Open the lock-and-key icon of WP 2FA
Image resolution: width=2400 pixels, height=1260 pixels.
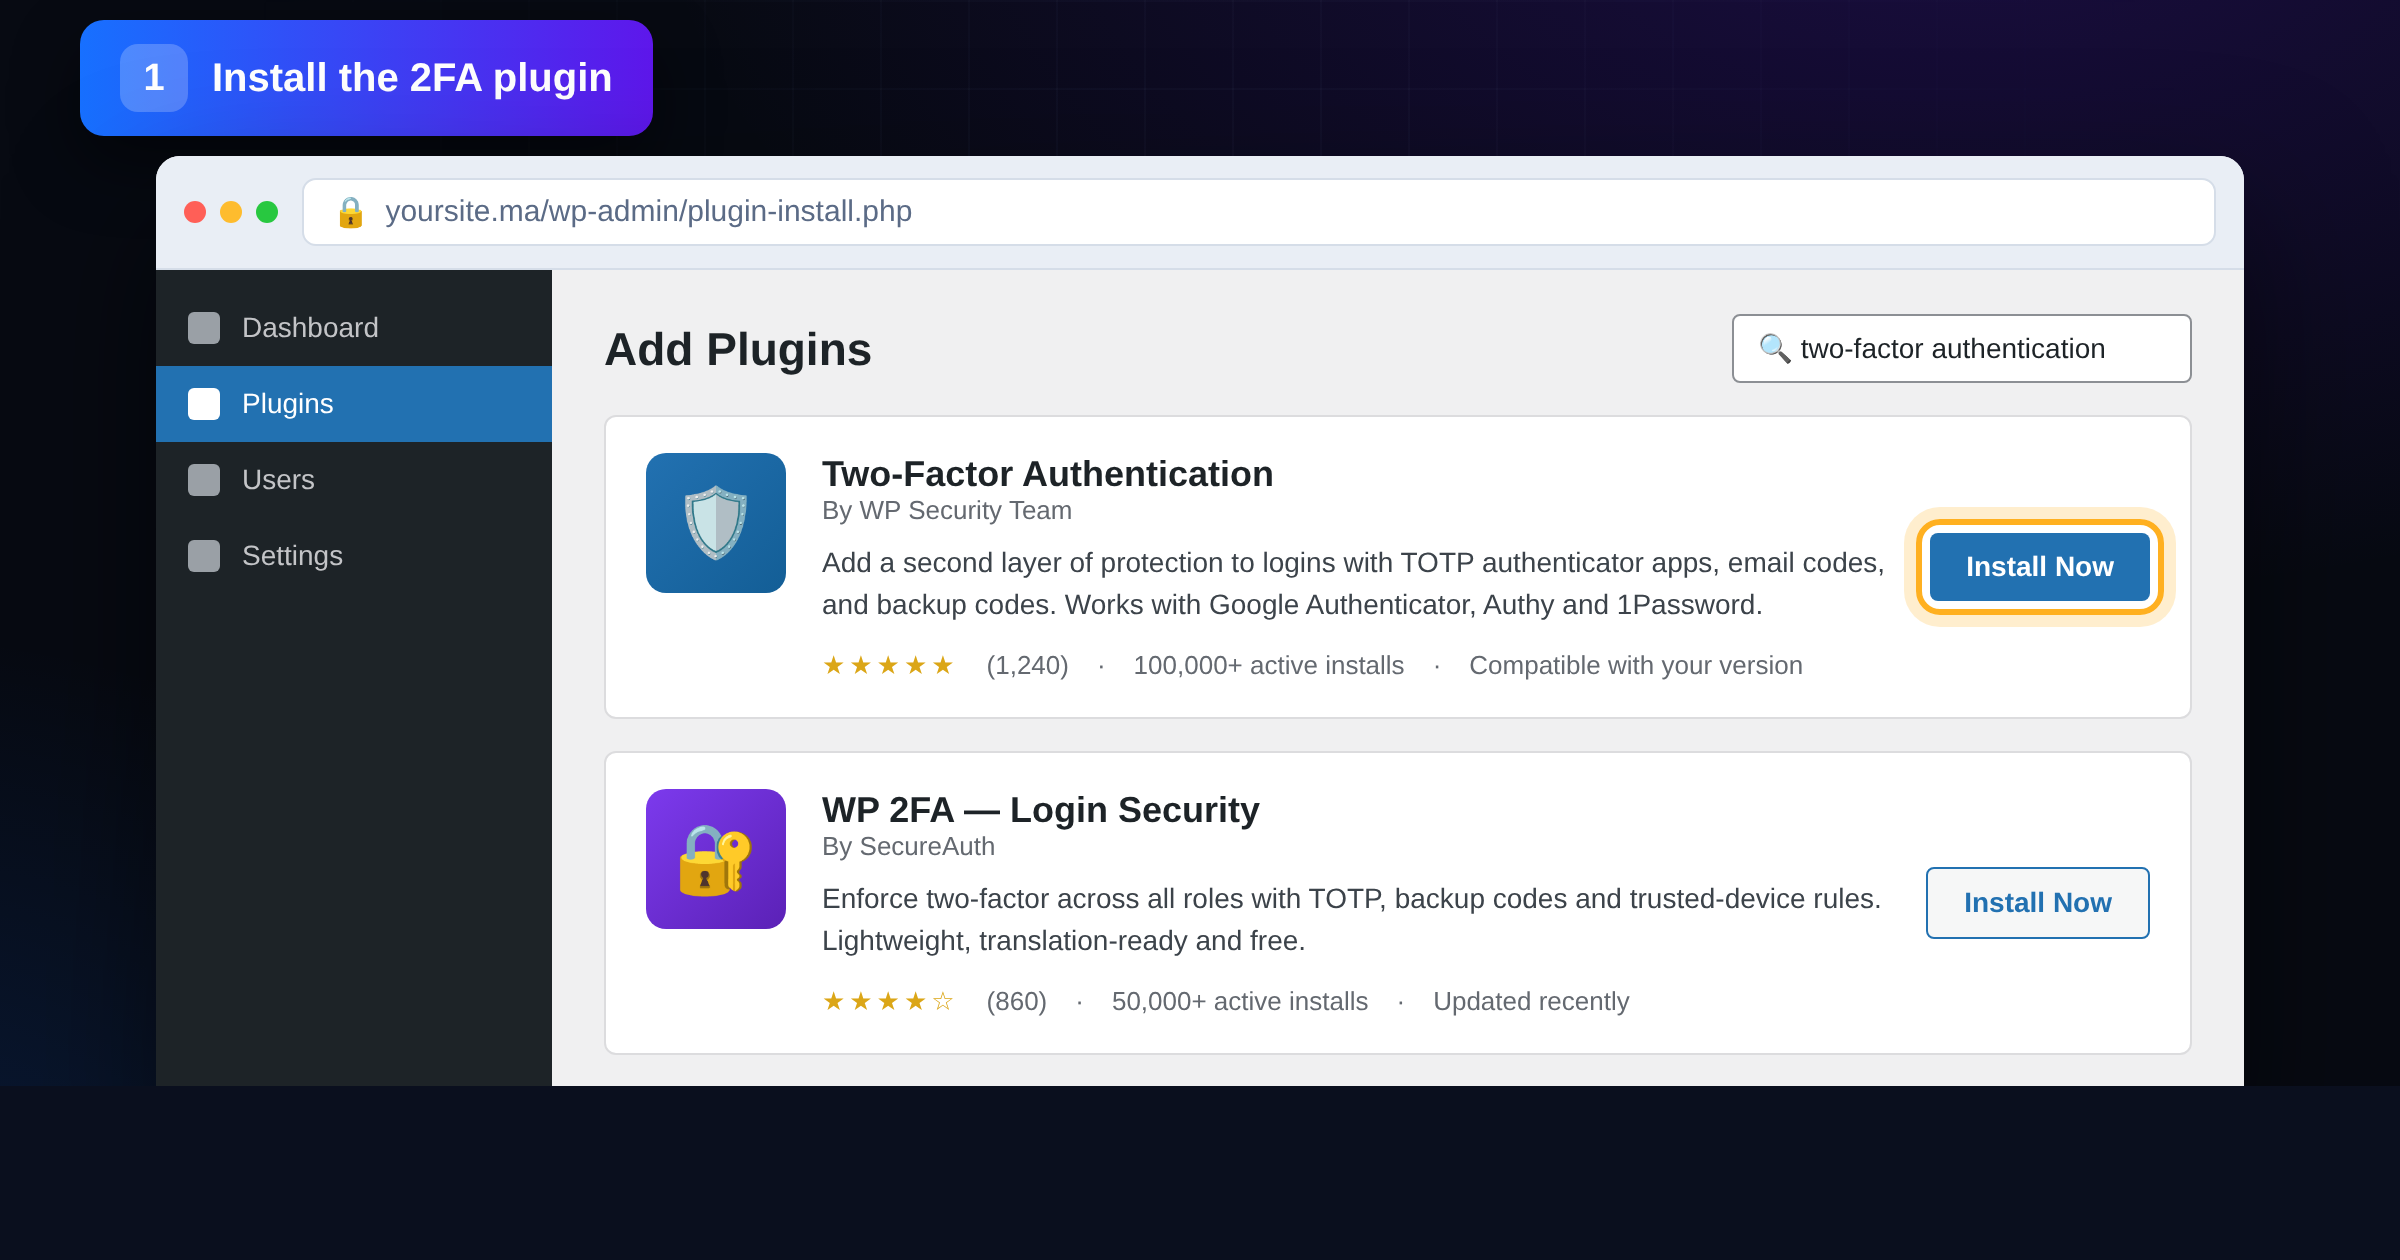(x=716, y=859)
